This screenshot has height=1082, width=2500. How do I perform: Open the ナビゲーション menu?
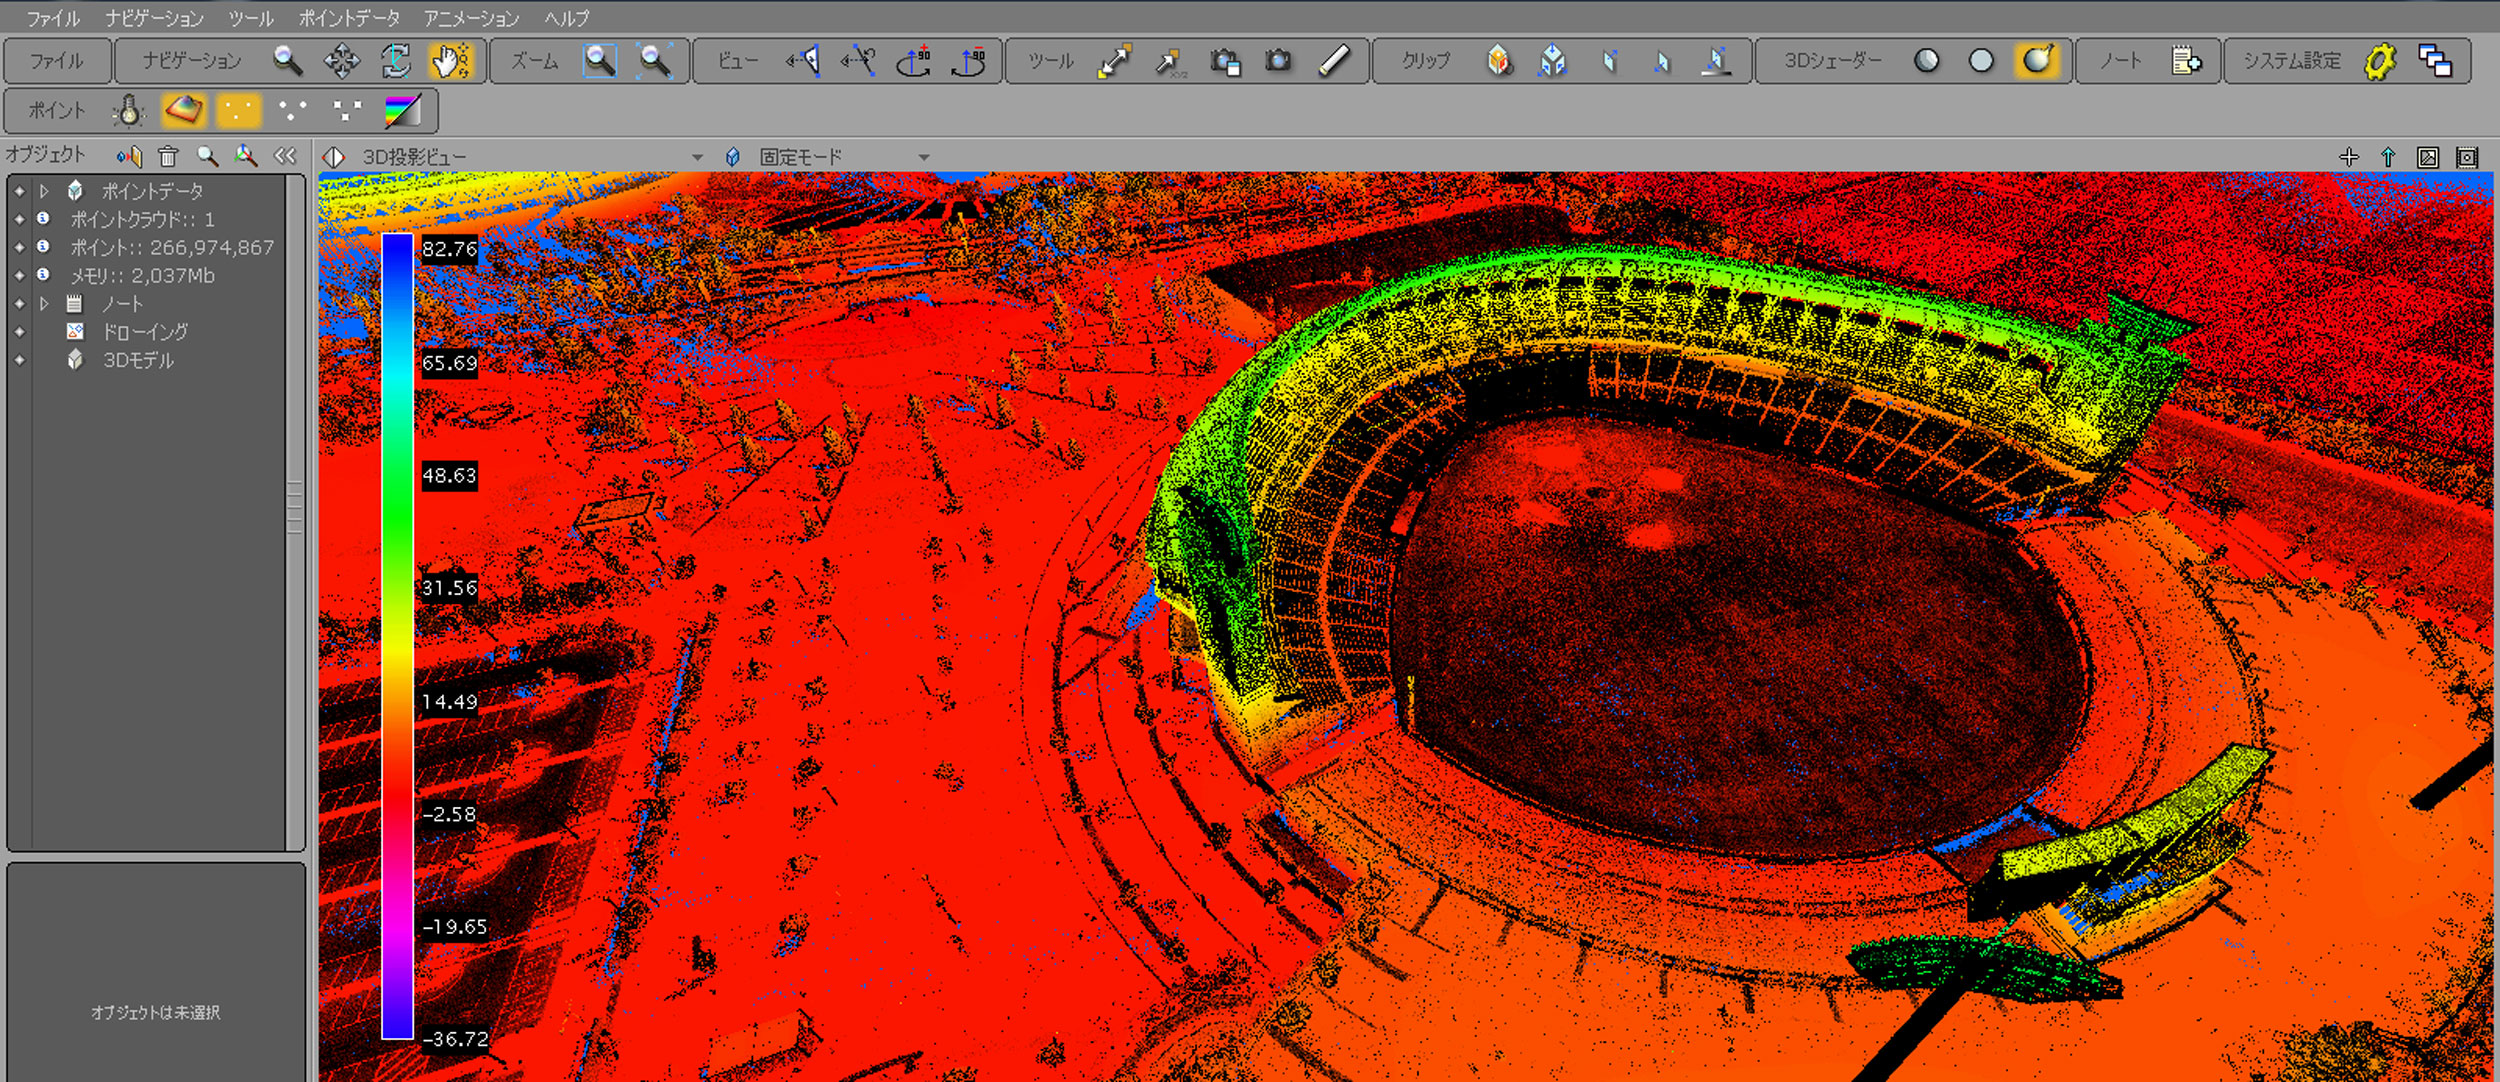pyautogui.click(x=155, y=18)
